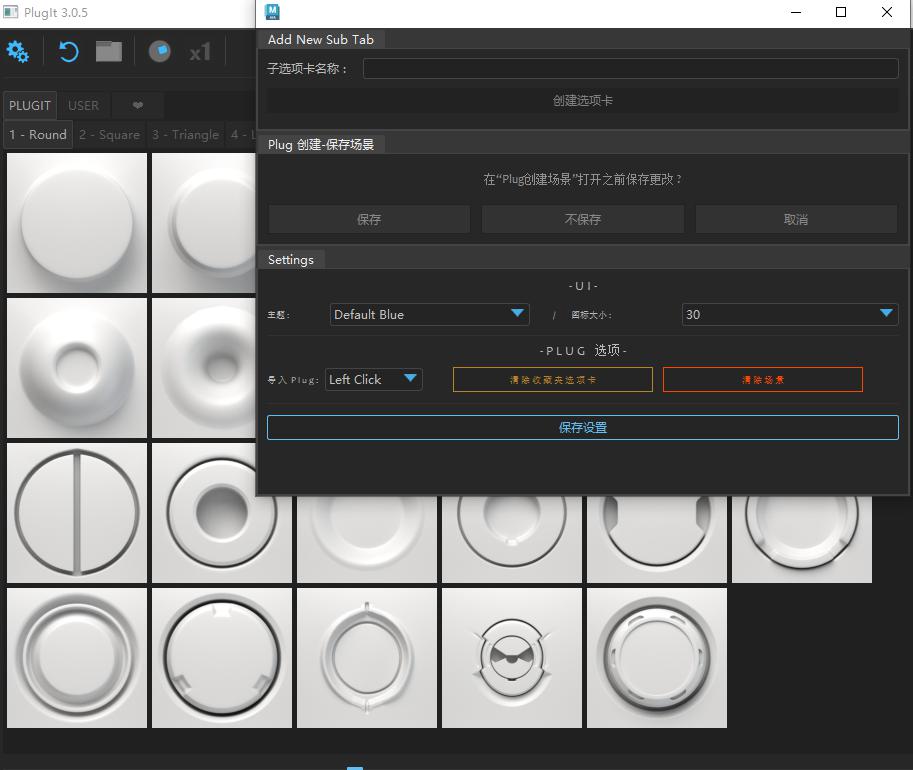Click the 保存设置 button
Screen dimensions: 913x770
pyautogui.click(x=582, y=428)
